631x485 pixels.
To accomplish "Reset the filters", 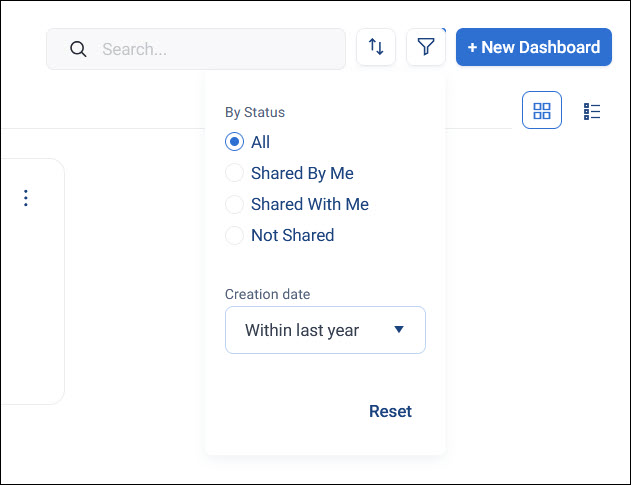I will [390, 411].
